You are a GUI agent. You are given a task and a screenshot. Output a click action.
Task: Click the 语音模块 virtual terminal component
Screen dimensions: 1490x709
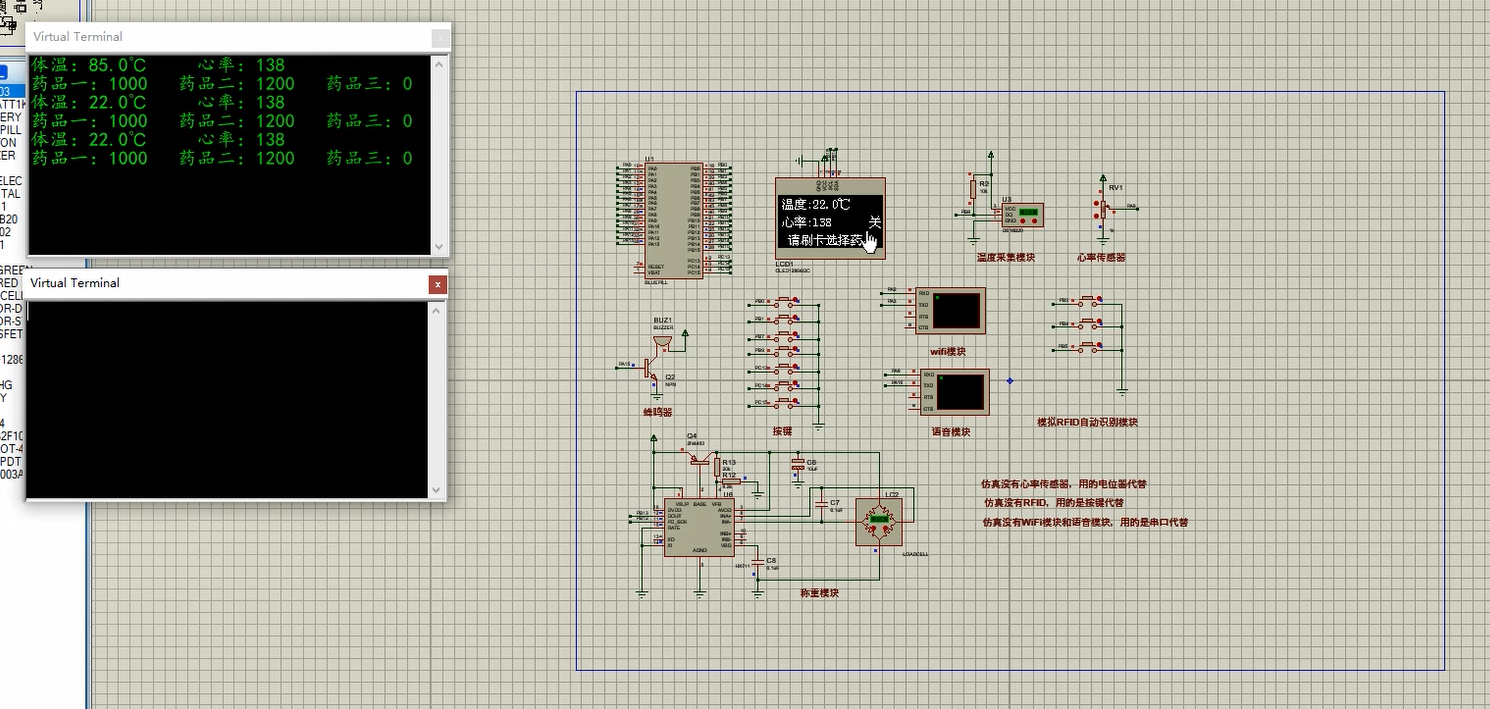tap(954, 392)
